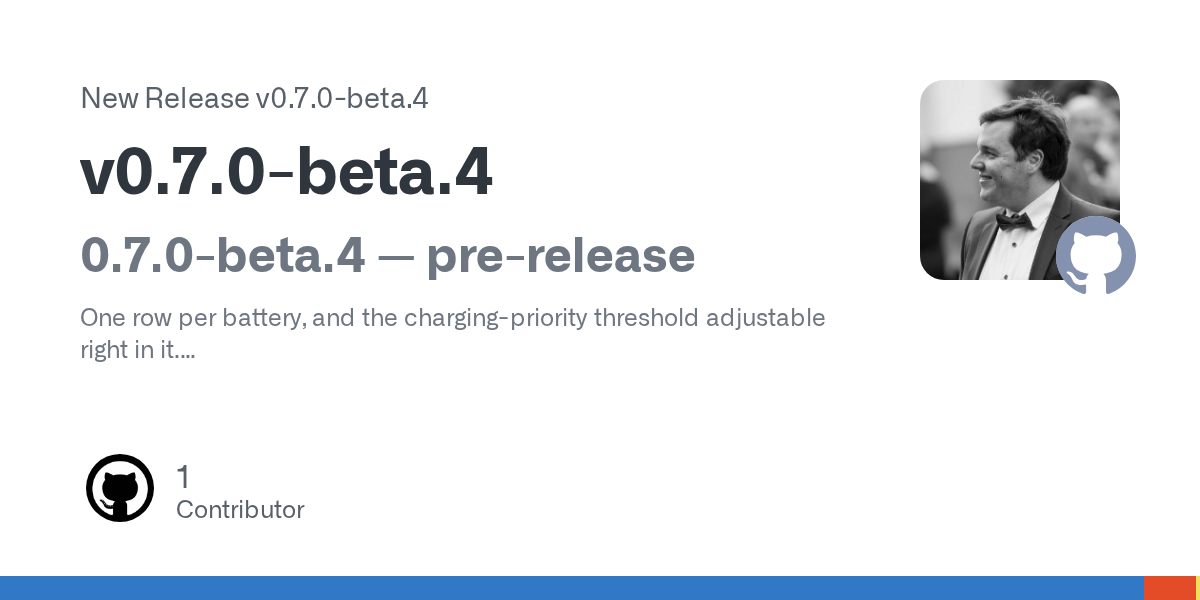The height and width of the screenshot is (600, 1200).
Task: Select the orange-red language bar segment
Action: 1170,588
